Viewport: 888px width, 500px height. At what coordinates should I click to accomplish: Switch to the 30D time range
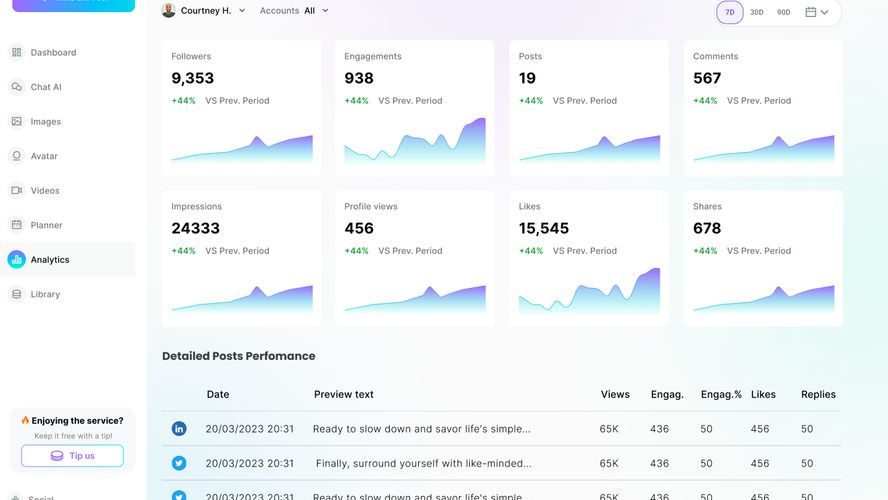pyautogui.click(x=757, y=12)
